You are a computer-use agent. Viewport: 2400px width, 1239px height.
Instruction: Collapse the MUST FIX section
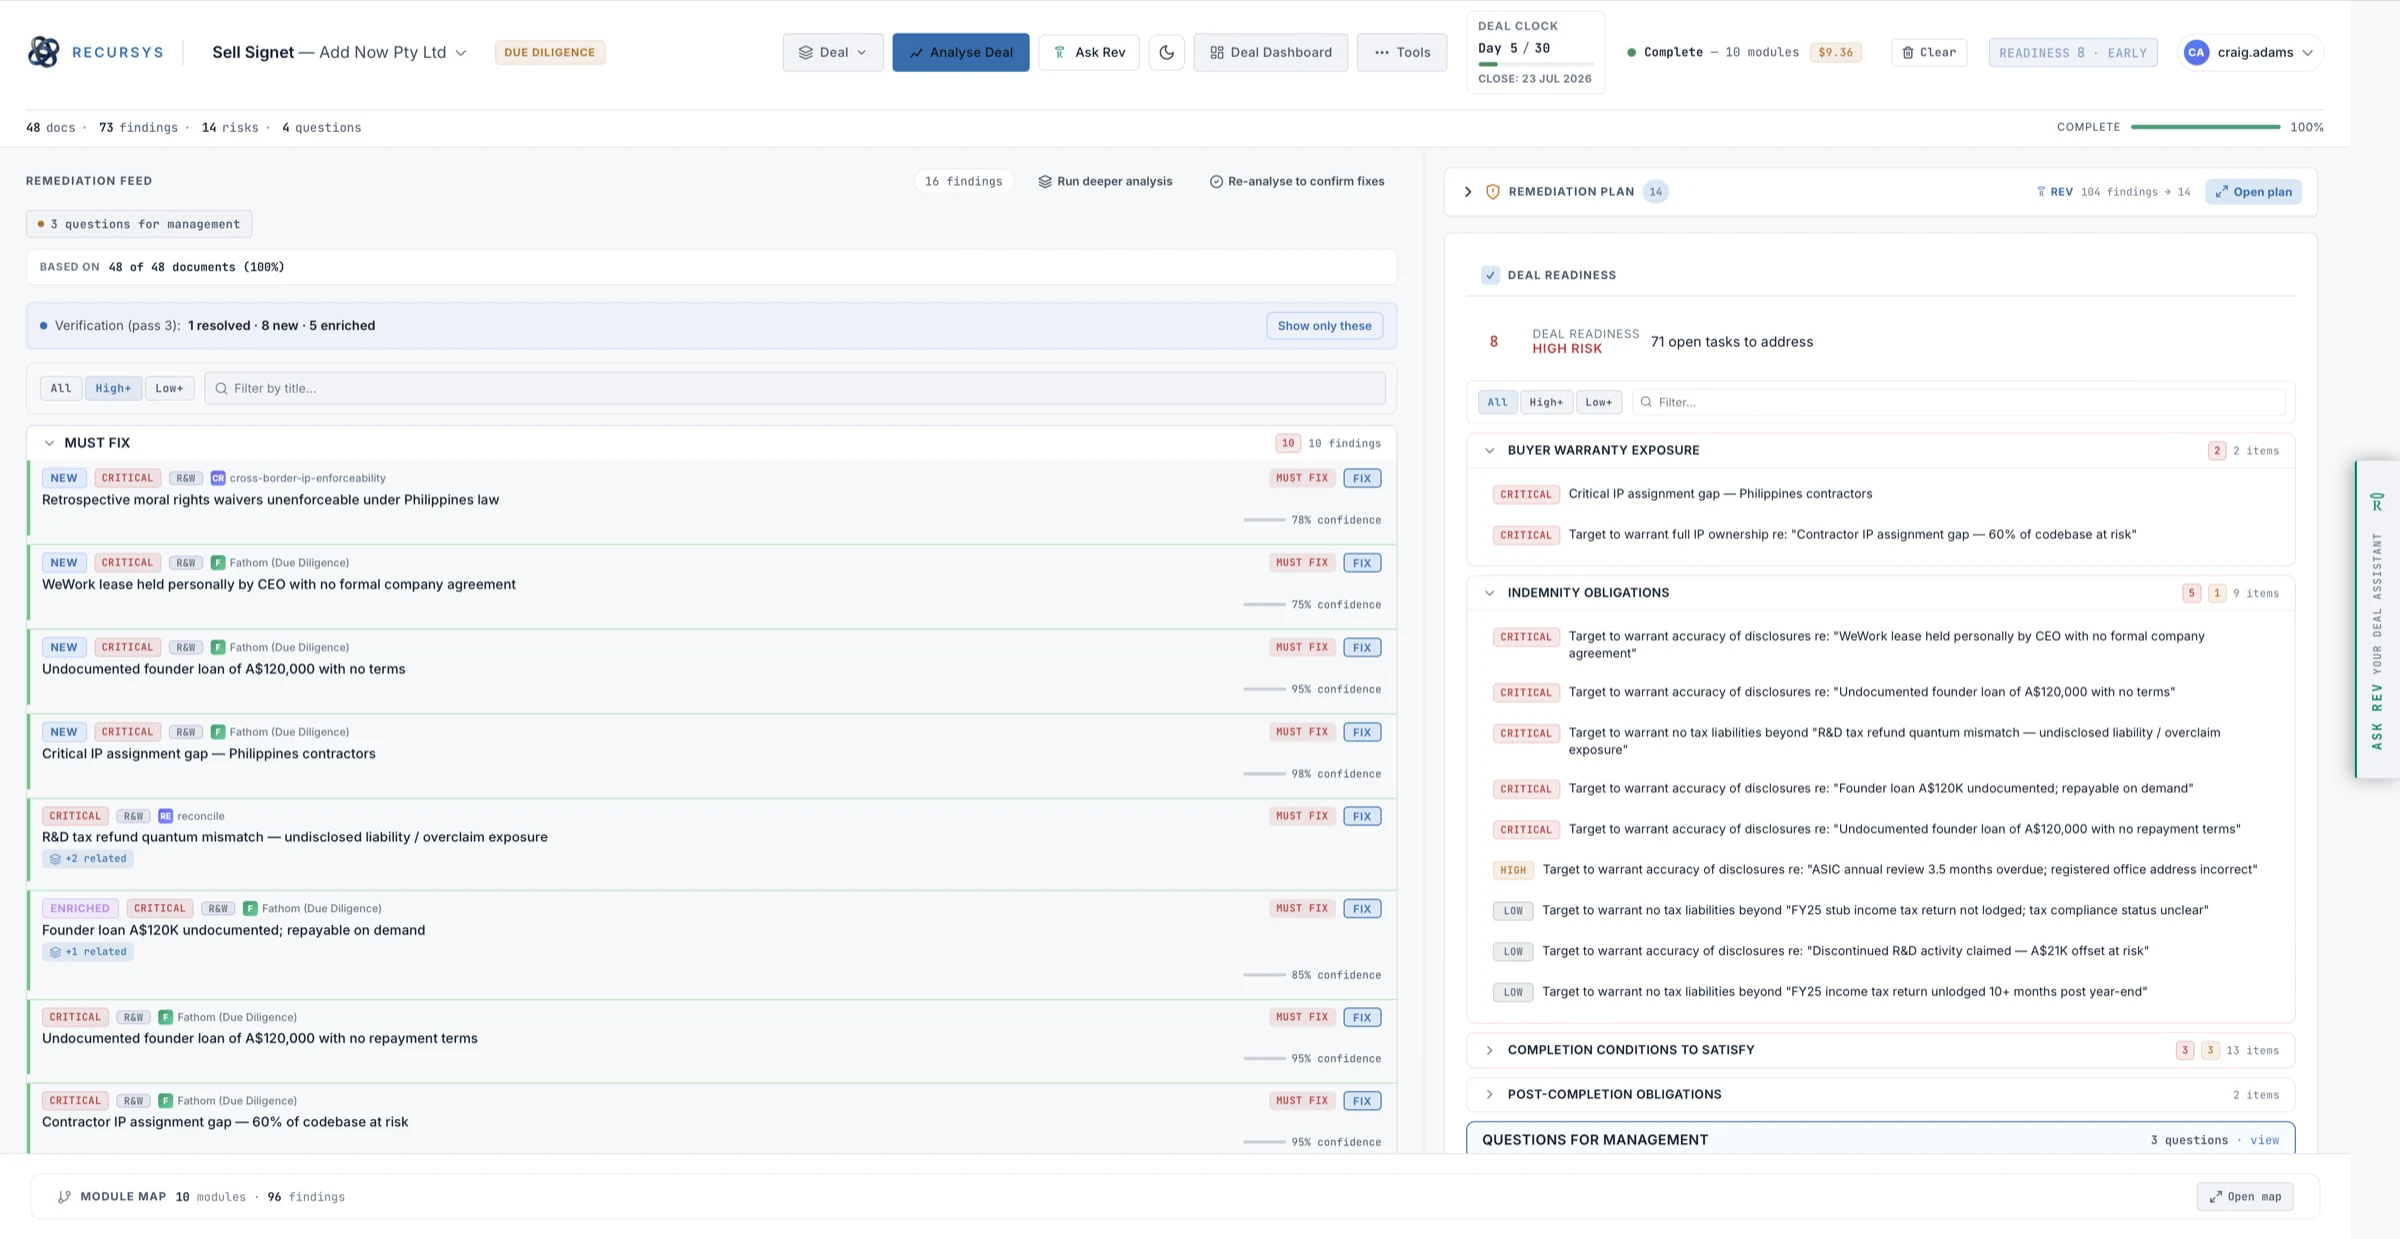pyautogui.click(x=49, y=443)
